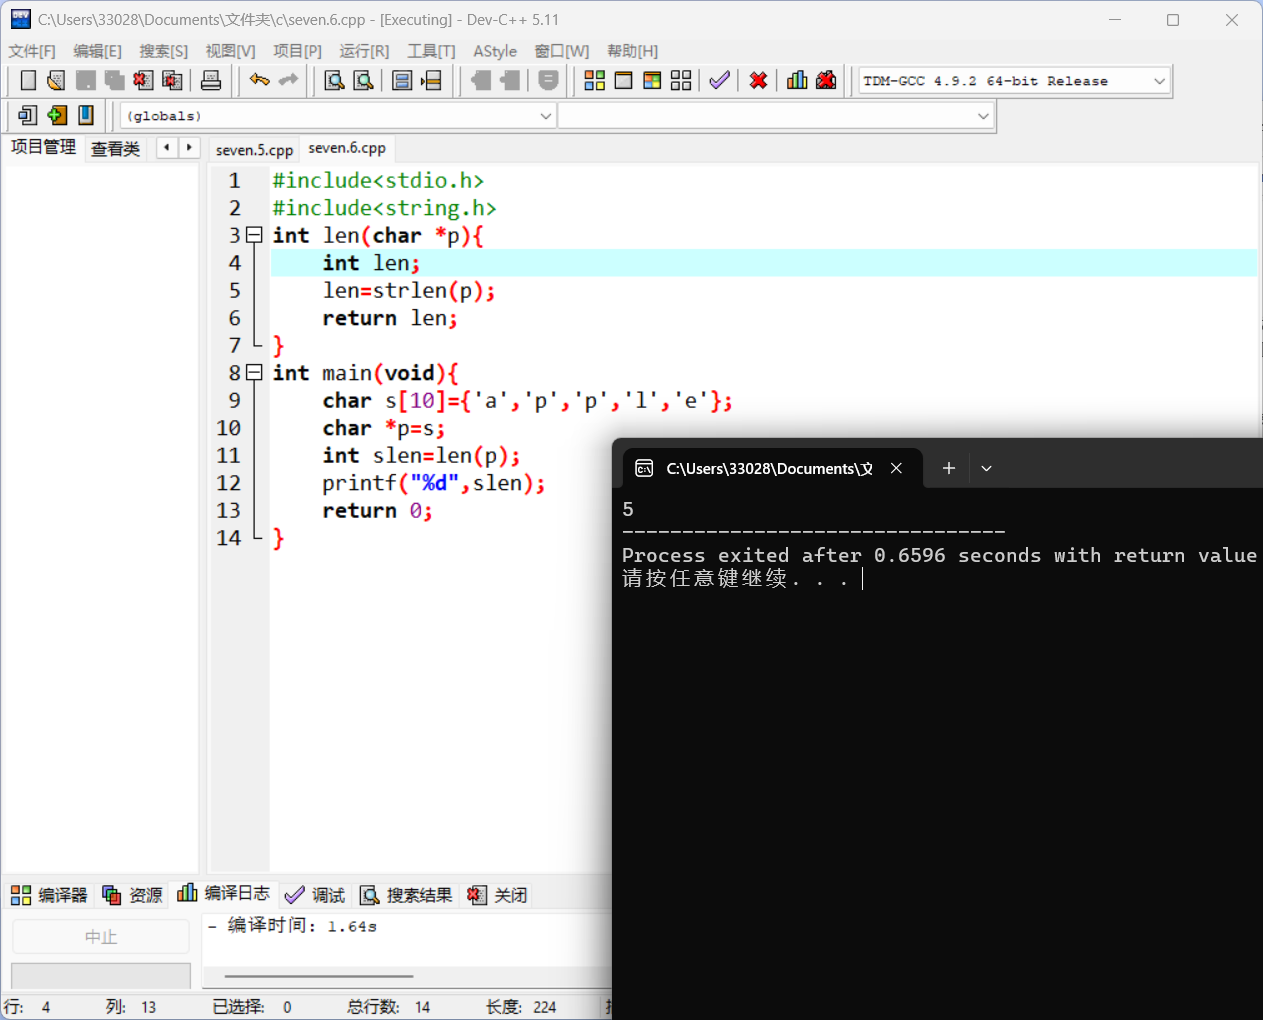This screenshot has width=1263, height=1020.
Task: Open the 帮助[H] menu
Action: (632, 51)
